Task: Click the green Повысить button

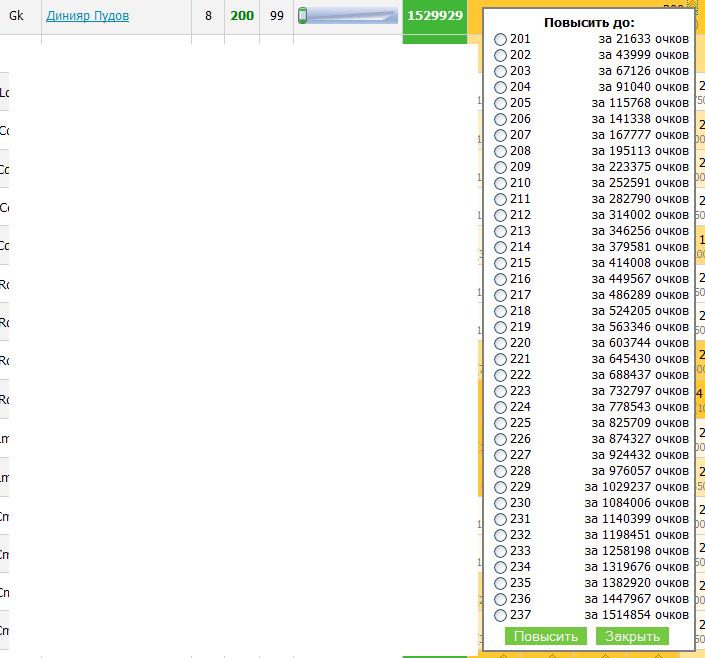Action: coord(545,637)
